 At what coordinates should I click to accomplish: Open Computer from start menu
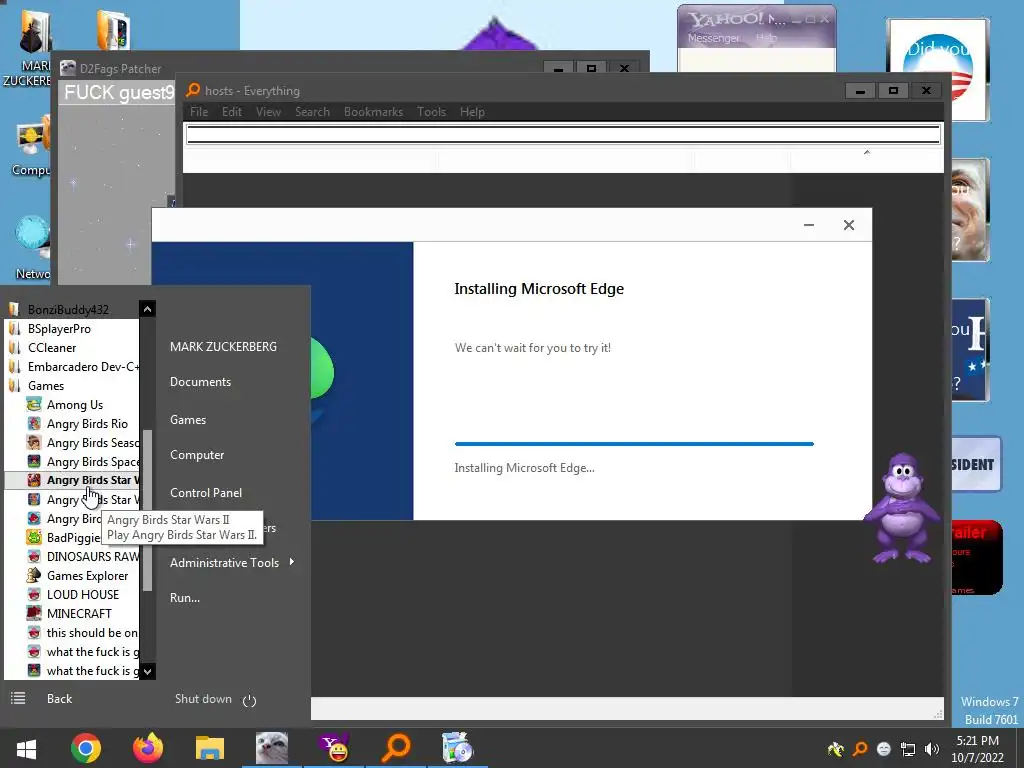[x=197, y=455]
